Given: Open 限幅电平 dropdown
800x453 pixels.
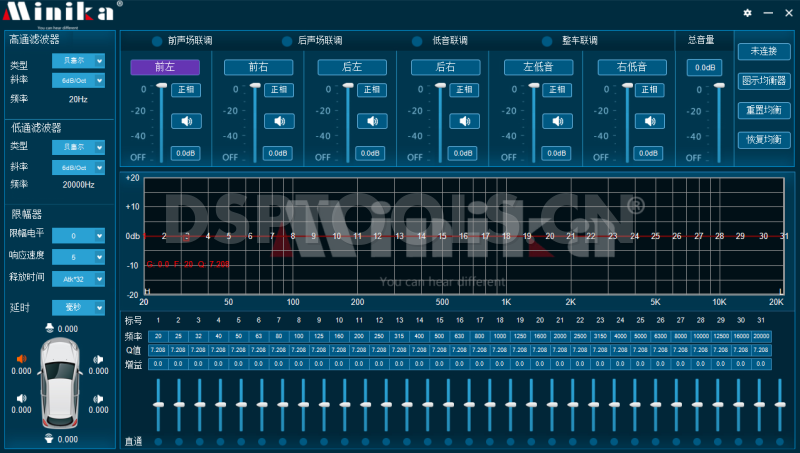Looking at the screenshot, I should click(79, 236).
